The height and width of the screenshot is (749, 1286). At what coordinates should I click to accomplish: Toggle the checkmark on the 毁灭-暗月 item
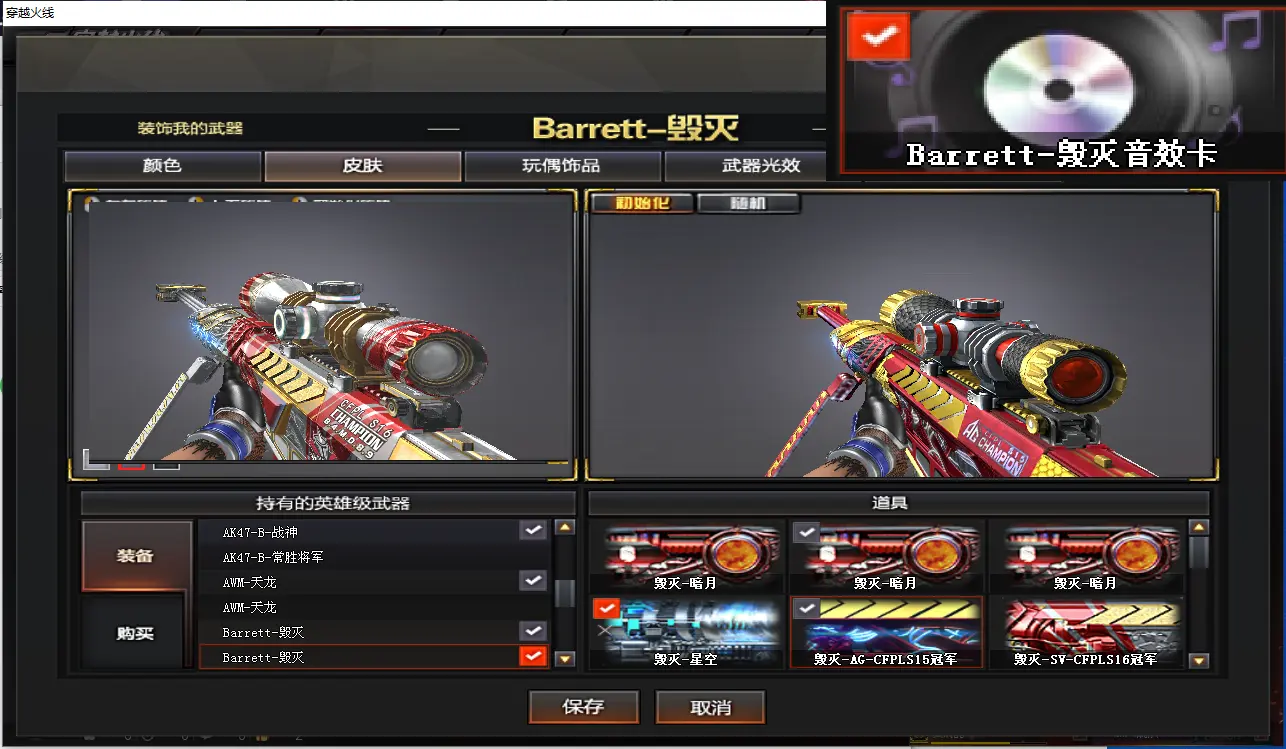(806, 533)
